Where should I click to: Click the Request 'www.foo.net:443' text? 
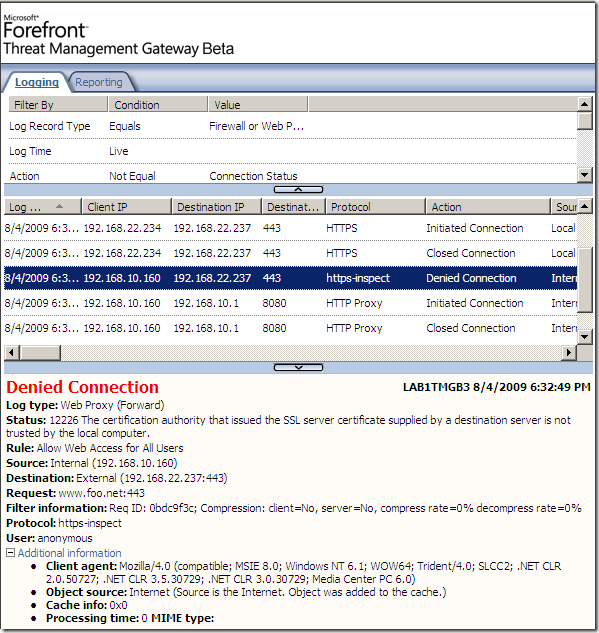[102, 493]
